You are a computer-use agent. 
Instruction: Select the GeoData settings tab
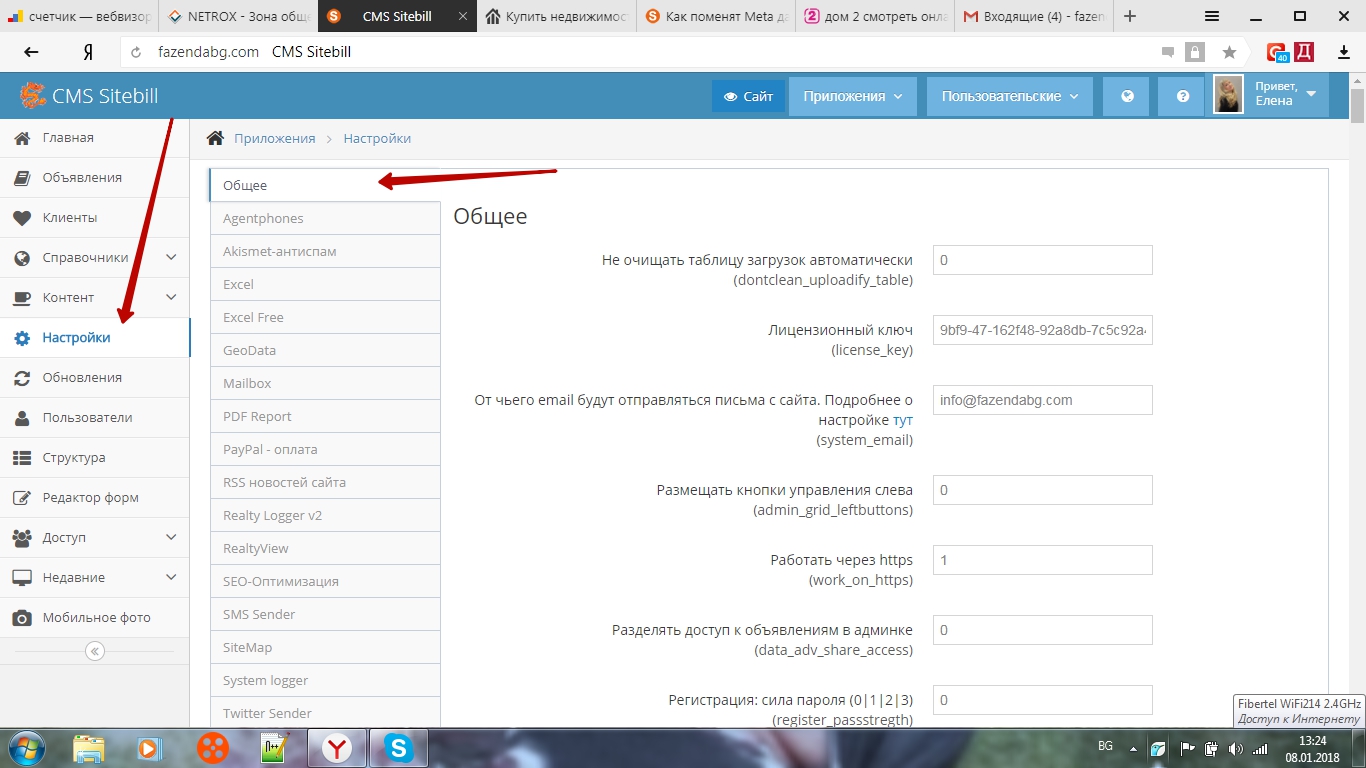coord(325,350)
